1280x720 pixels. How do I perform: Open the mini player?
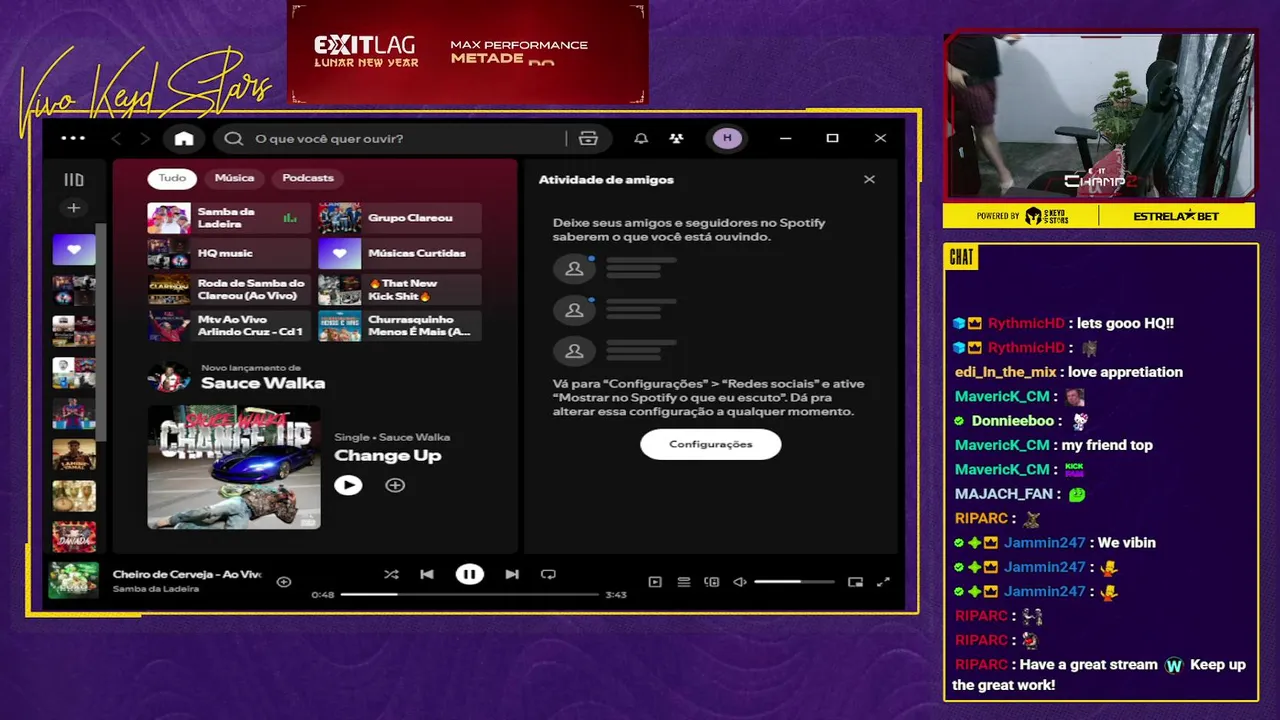855,581
